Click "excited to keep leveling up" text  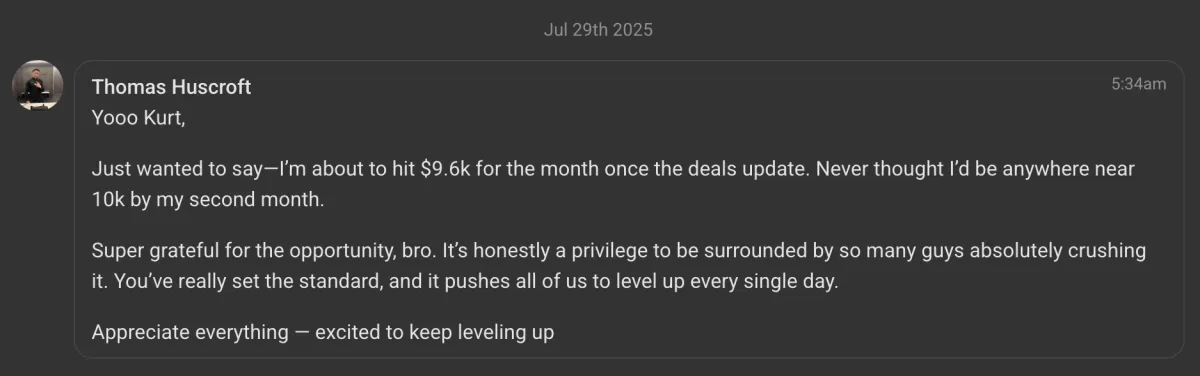[434, 331]
